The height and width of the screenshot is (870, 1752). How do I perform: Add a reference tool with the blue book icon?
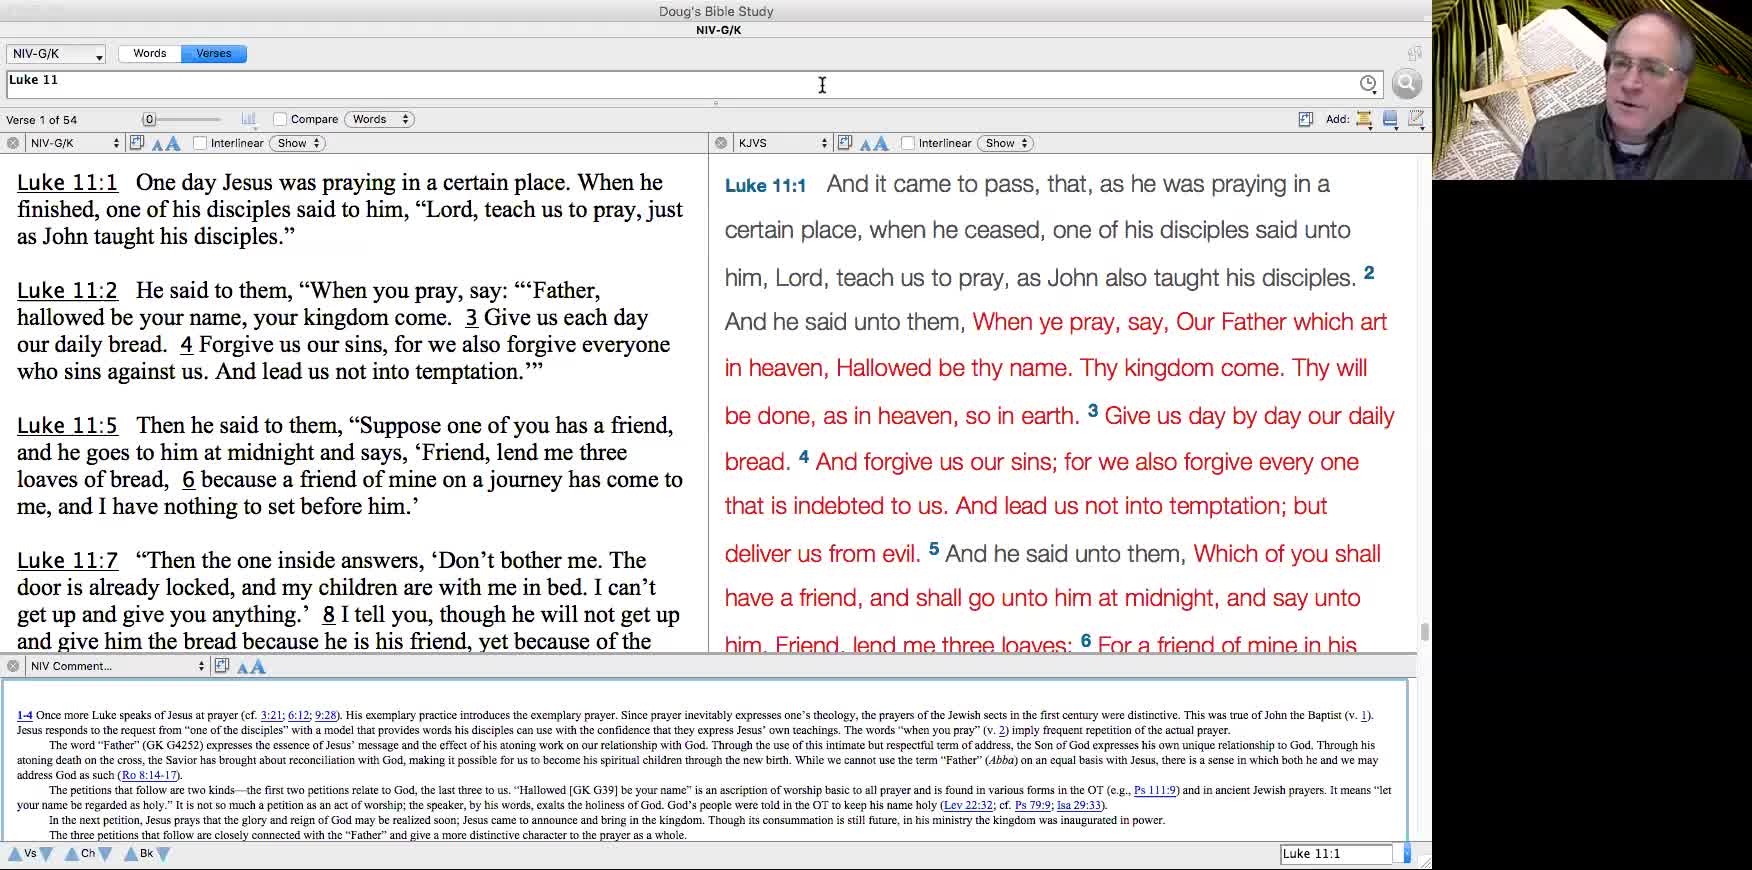(1390, 119)
